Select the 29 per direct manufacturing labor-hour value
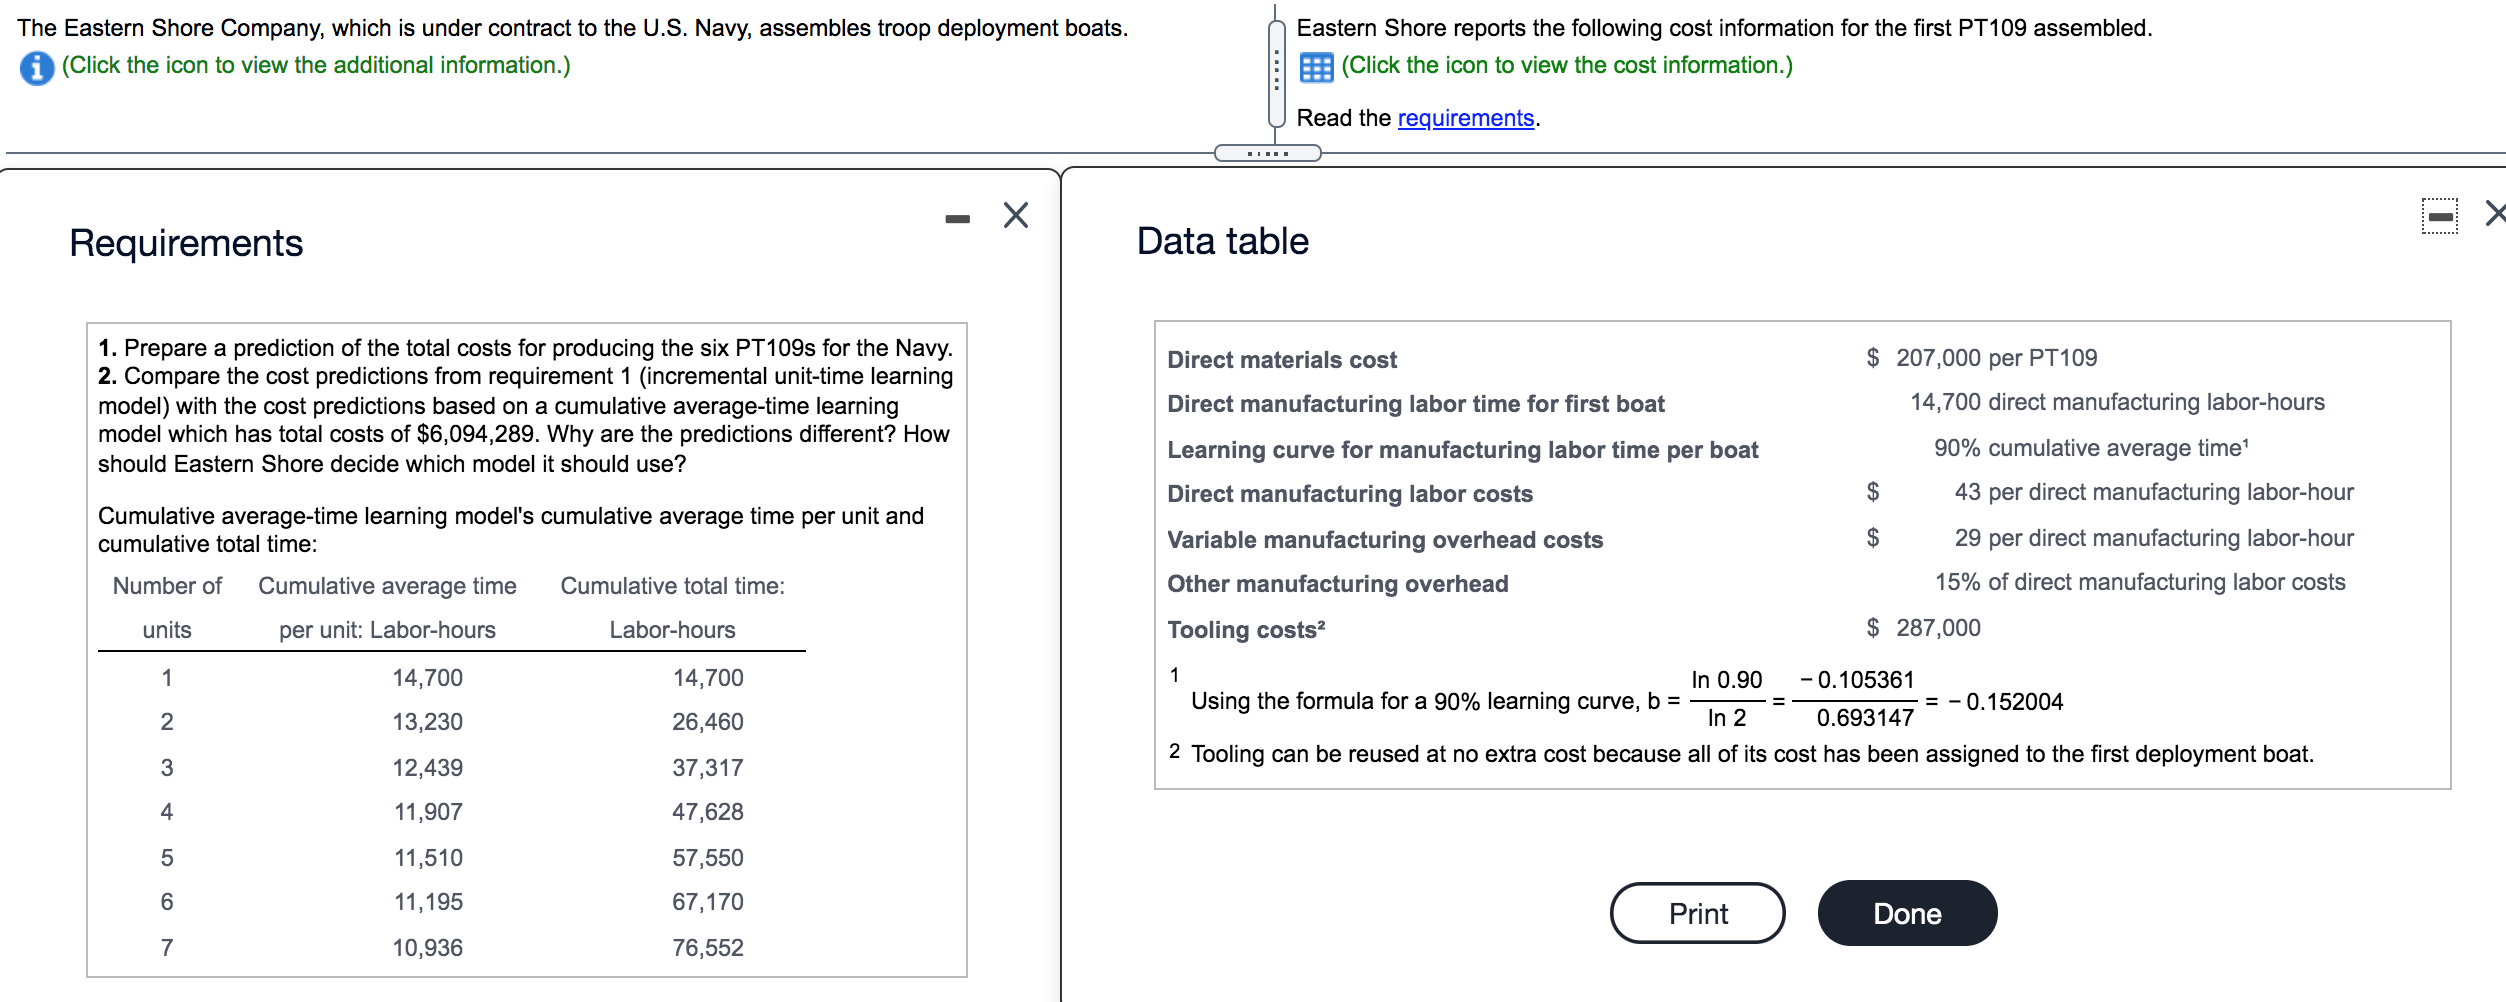This screenshot has width=2506, height=1002. (x=2154, y=538)
